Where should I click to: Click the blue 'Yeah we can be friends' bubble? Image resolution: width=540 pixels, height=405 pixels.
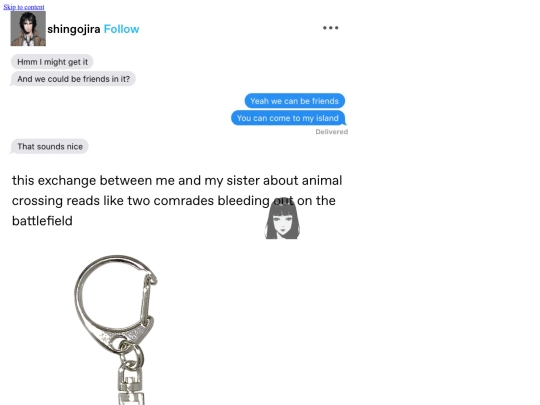(x=294, y=101)
